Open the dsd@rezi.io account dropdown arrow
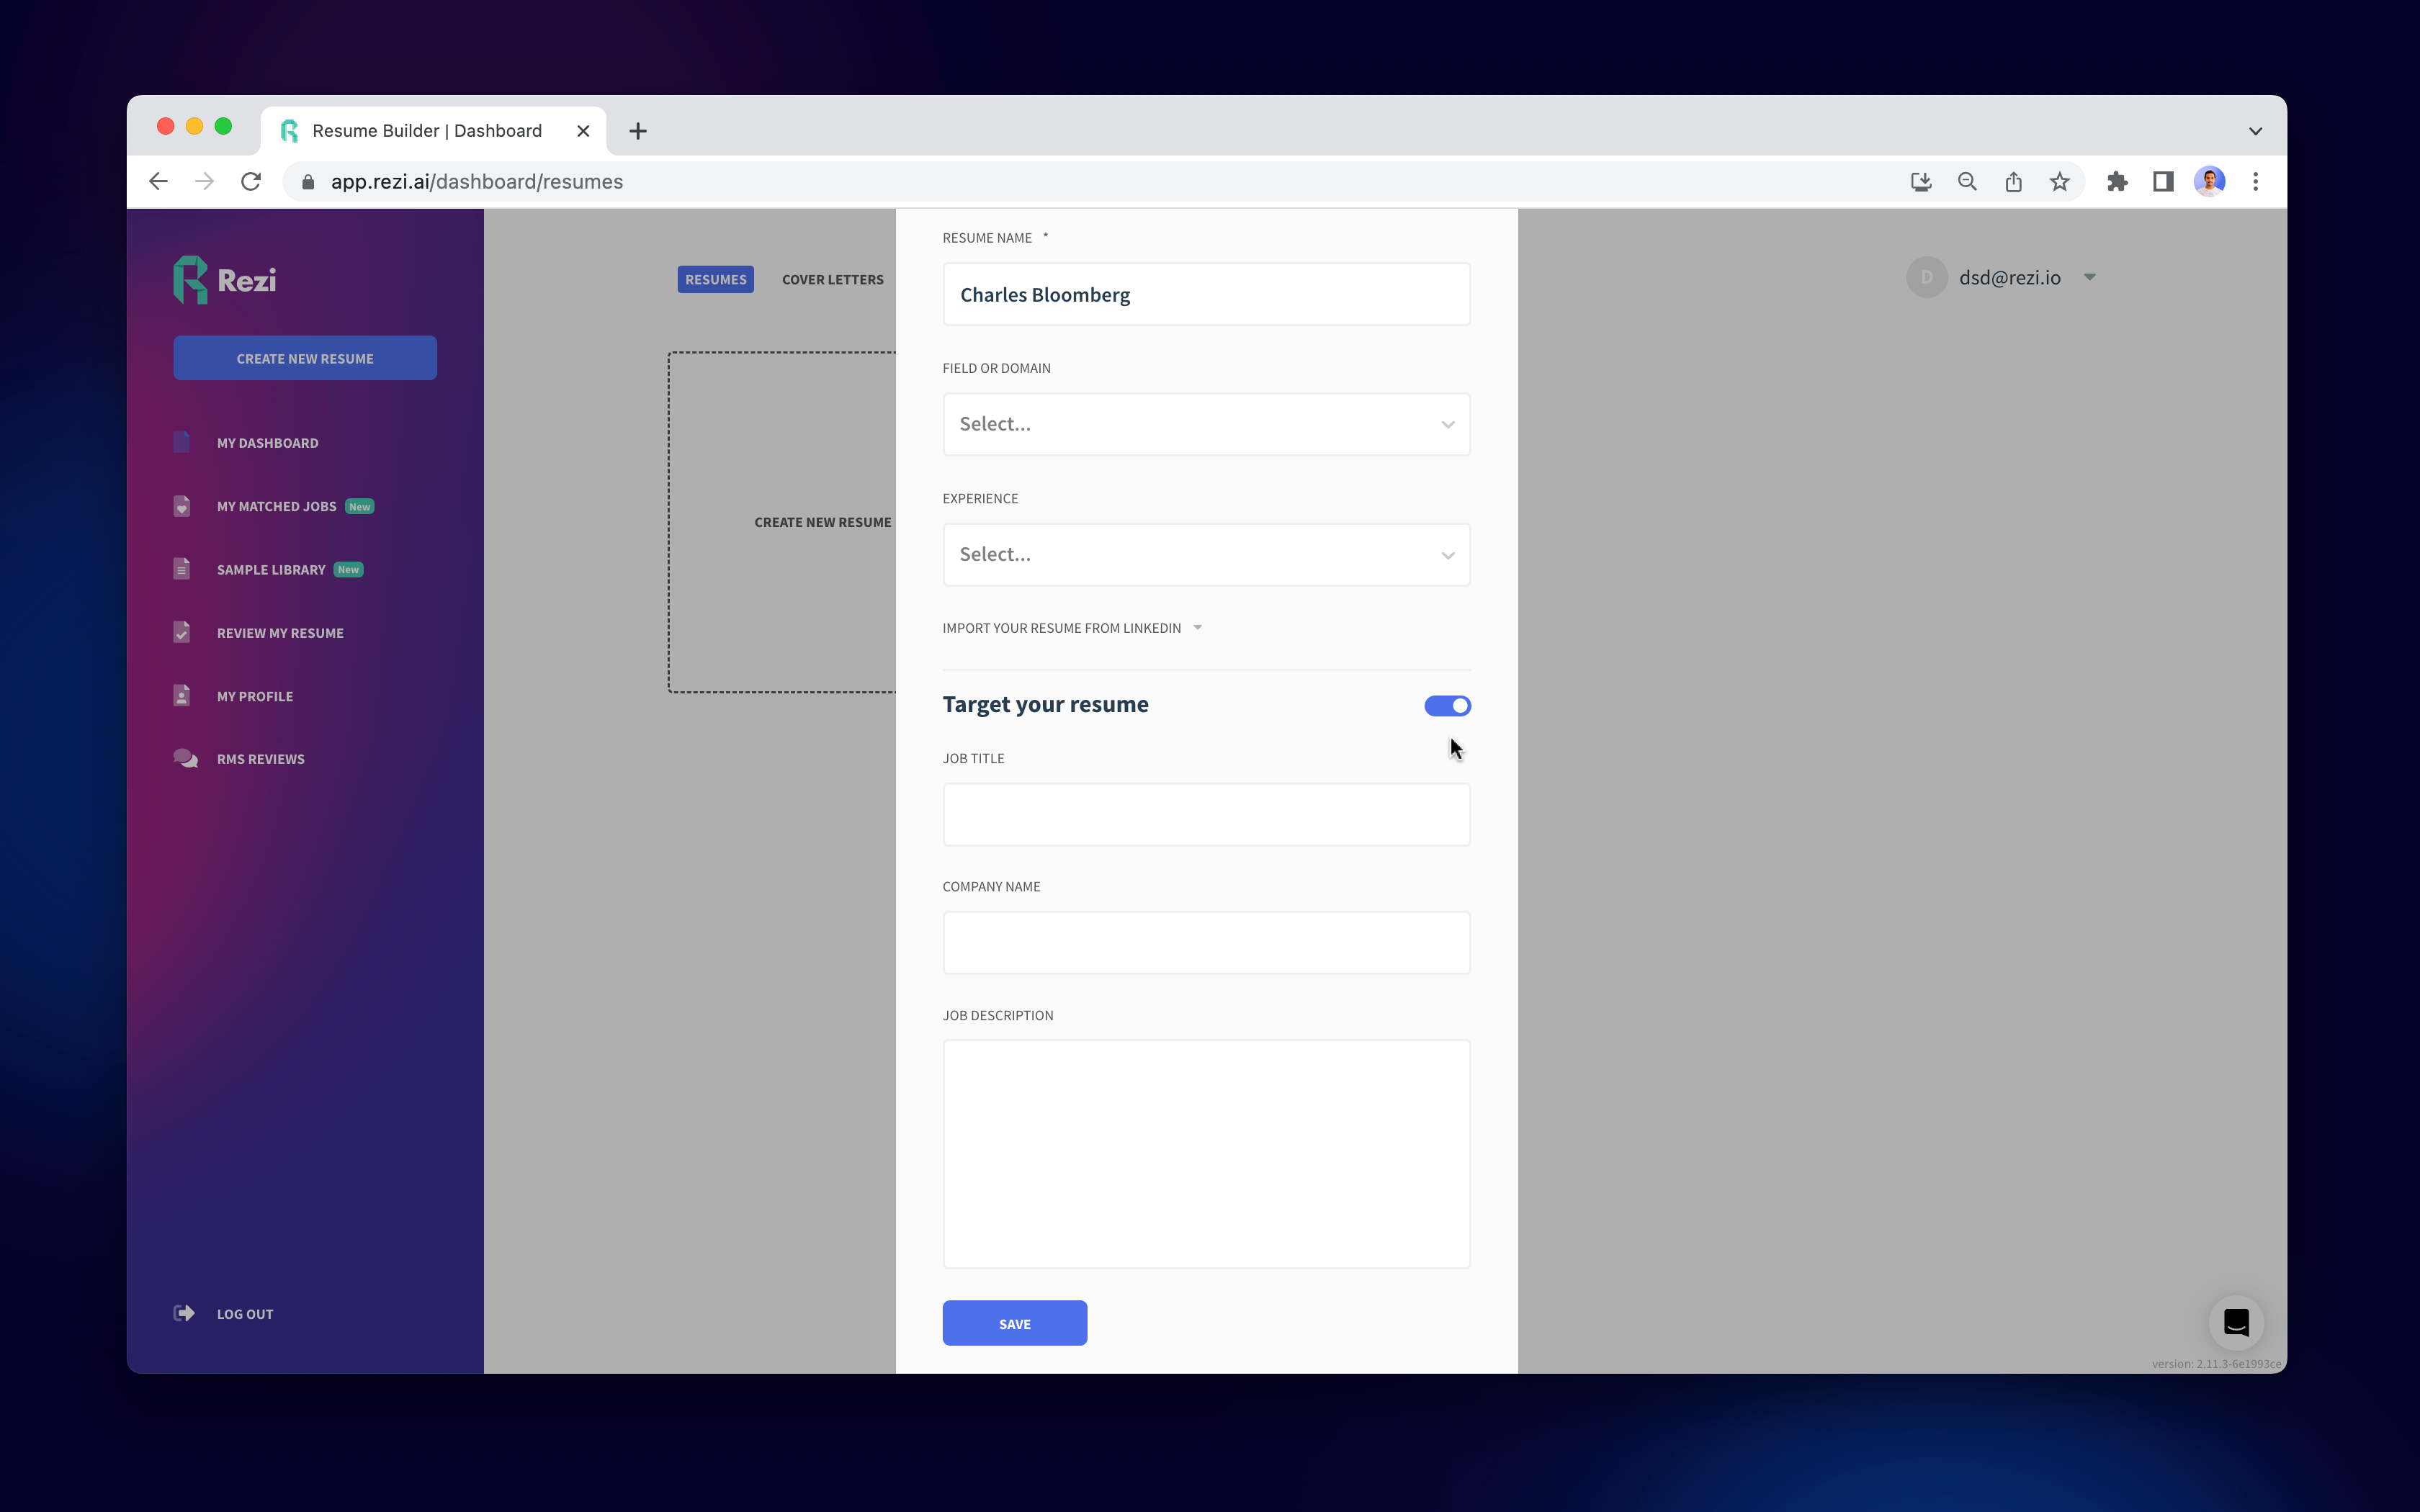 tap(2089, 277)
